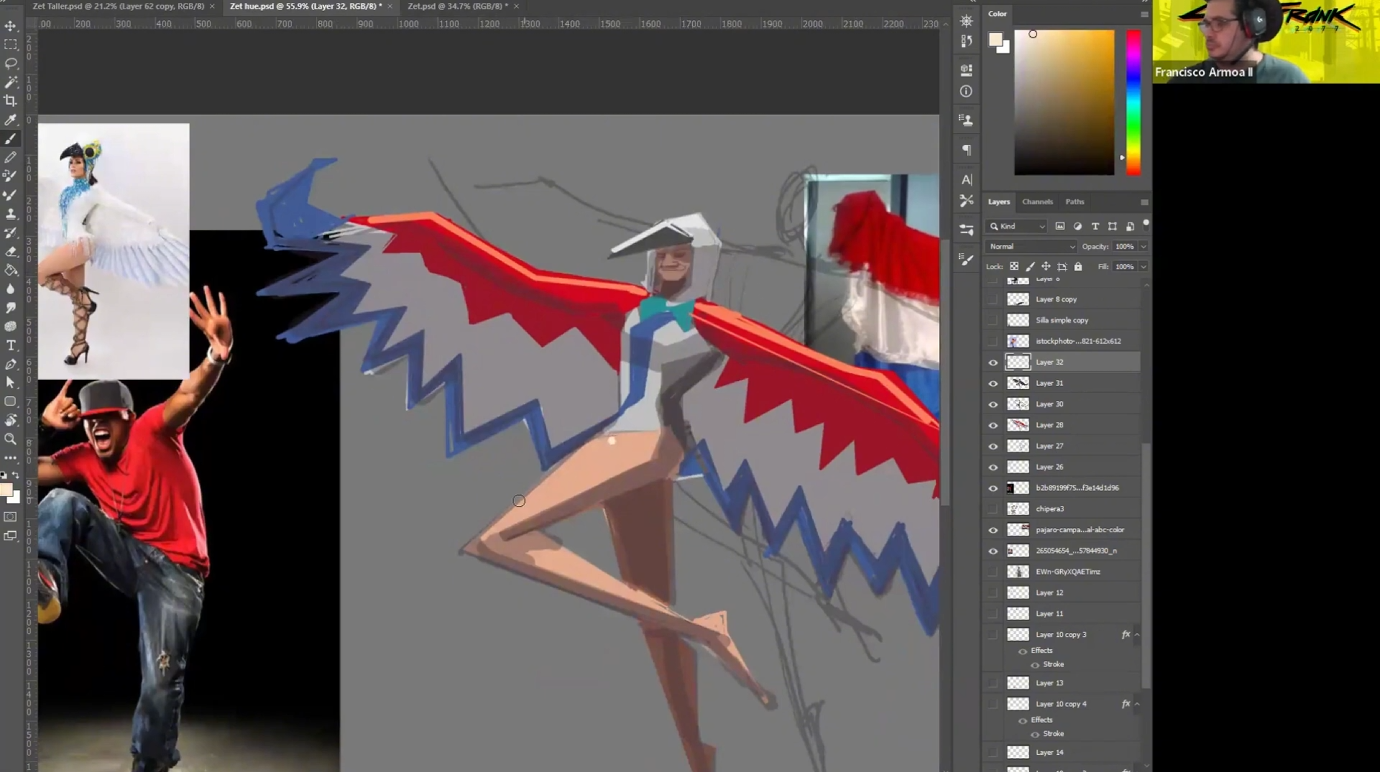Collapse effects on Layer 10 copy 3
This screenshot has width=1380, height=772.
point(1136,635)
